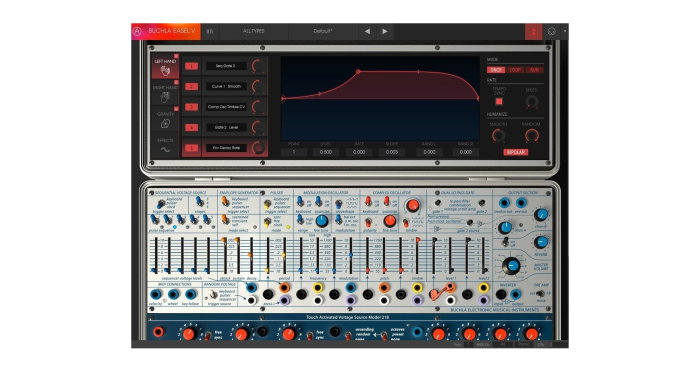Click the red jack at touch keyboard left edge
This screenshot has width=700, height=372.
coord(158,332)
